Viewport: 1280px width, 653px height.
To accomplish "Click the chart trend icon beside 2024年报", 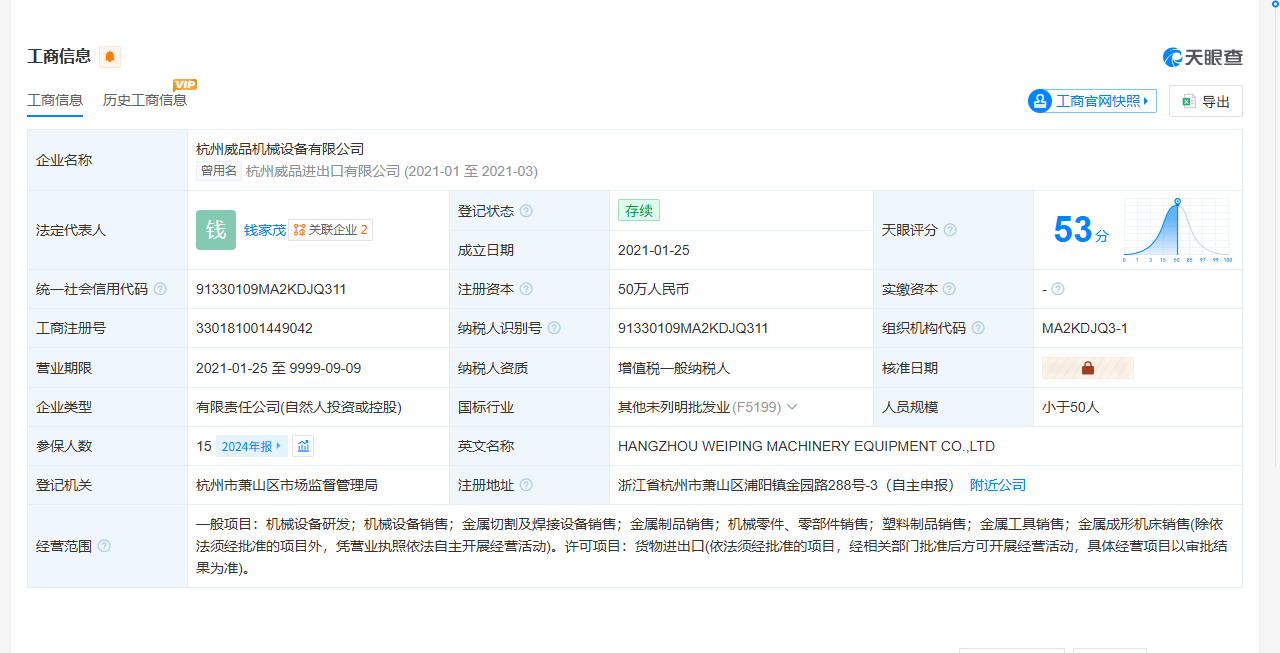I will coord(303,446).
